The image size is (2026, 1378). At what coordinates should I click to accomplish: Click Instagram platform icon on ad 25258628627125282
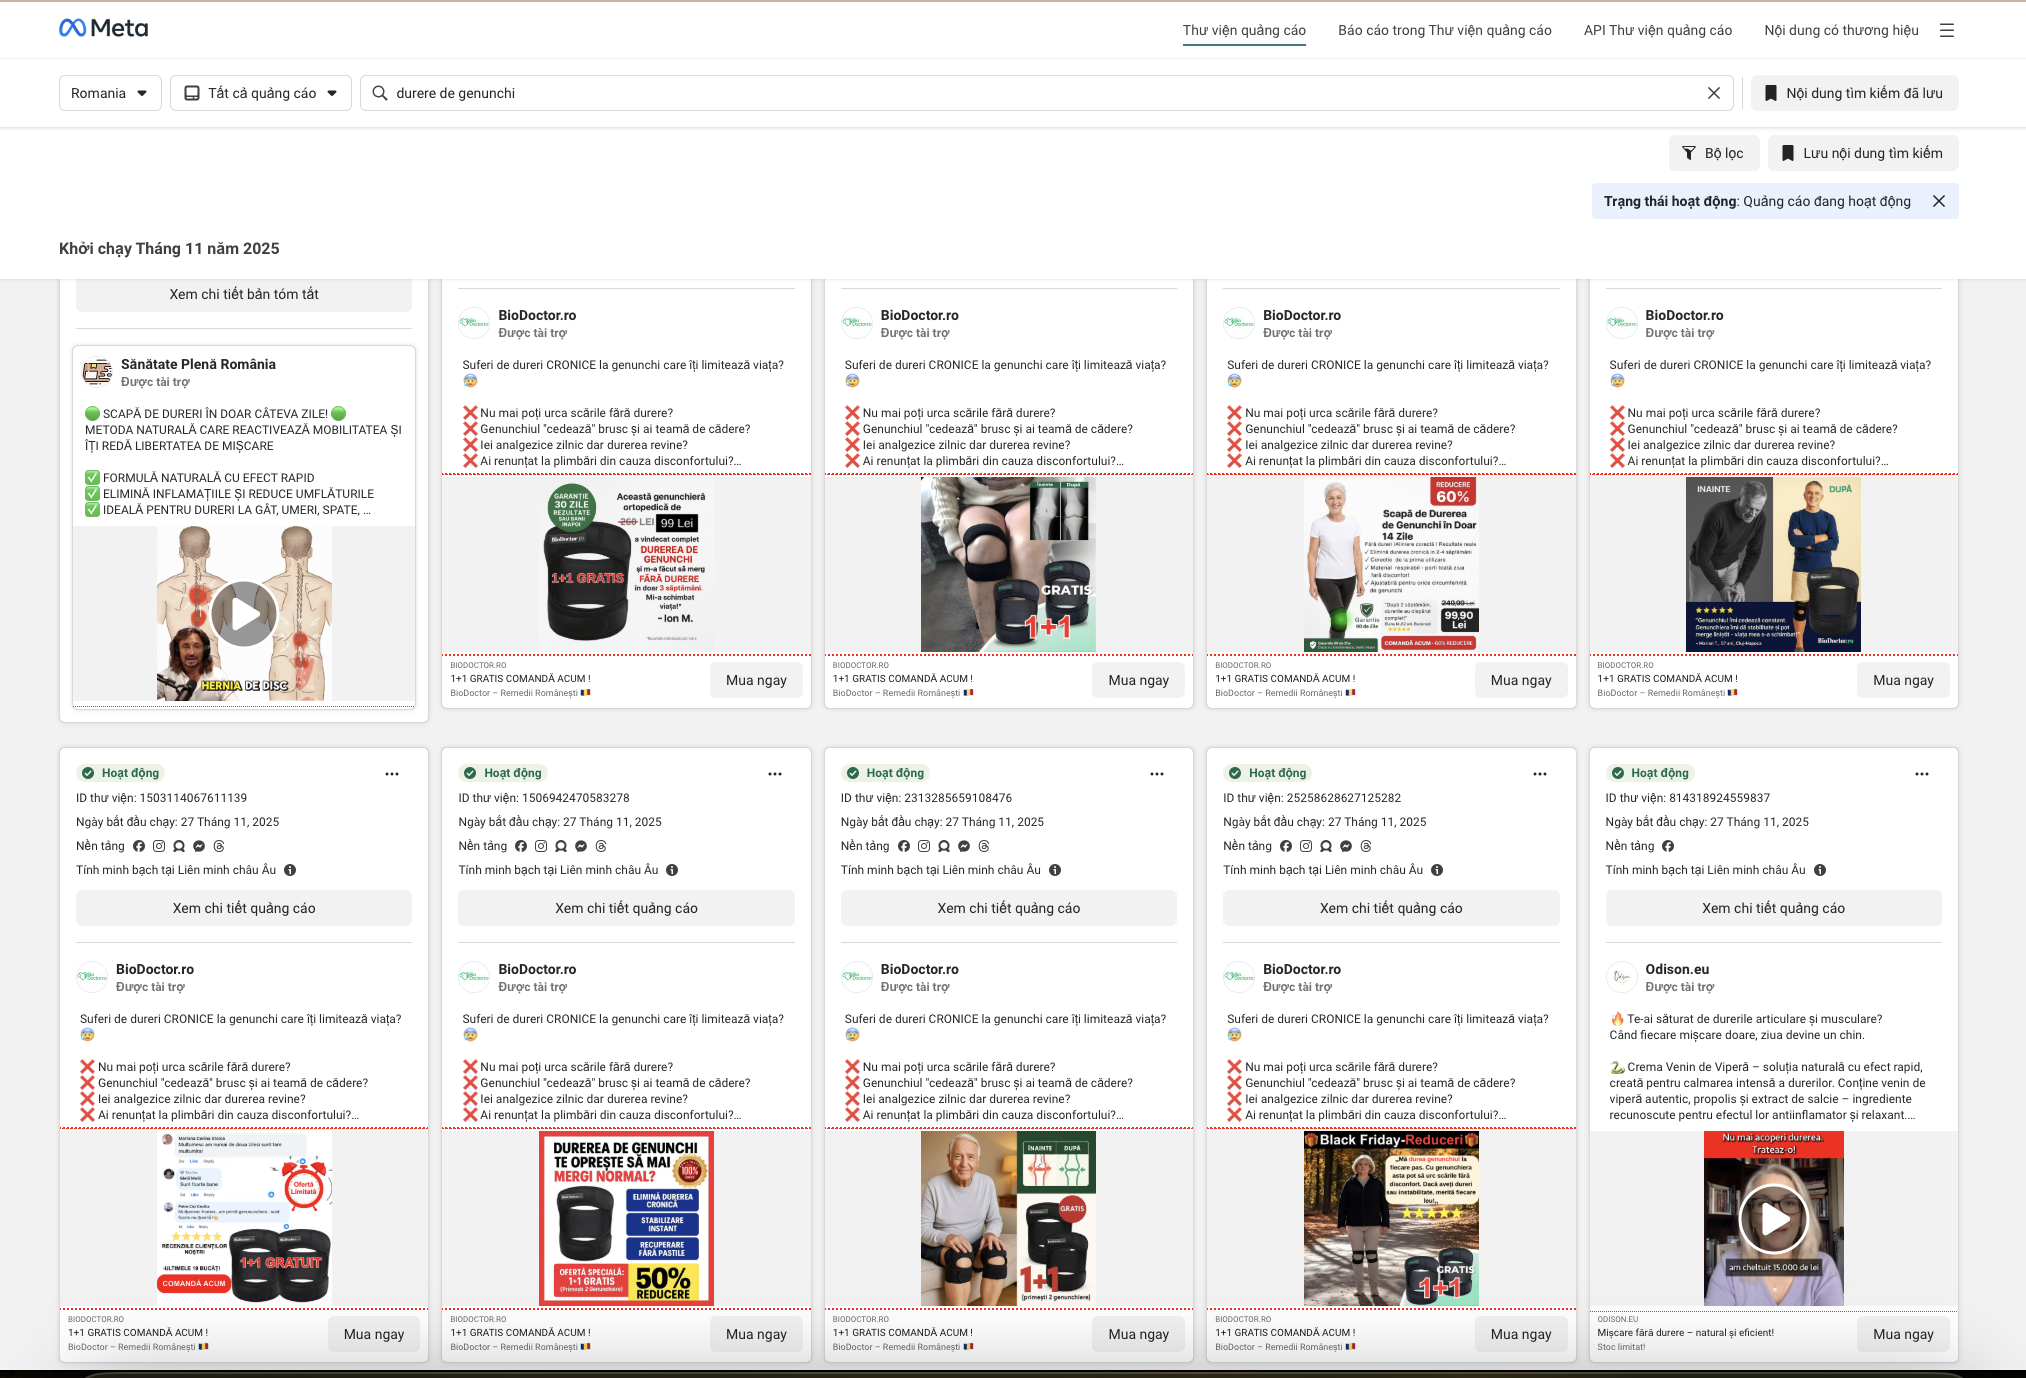1306,846
